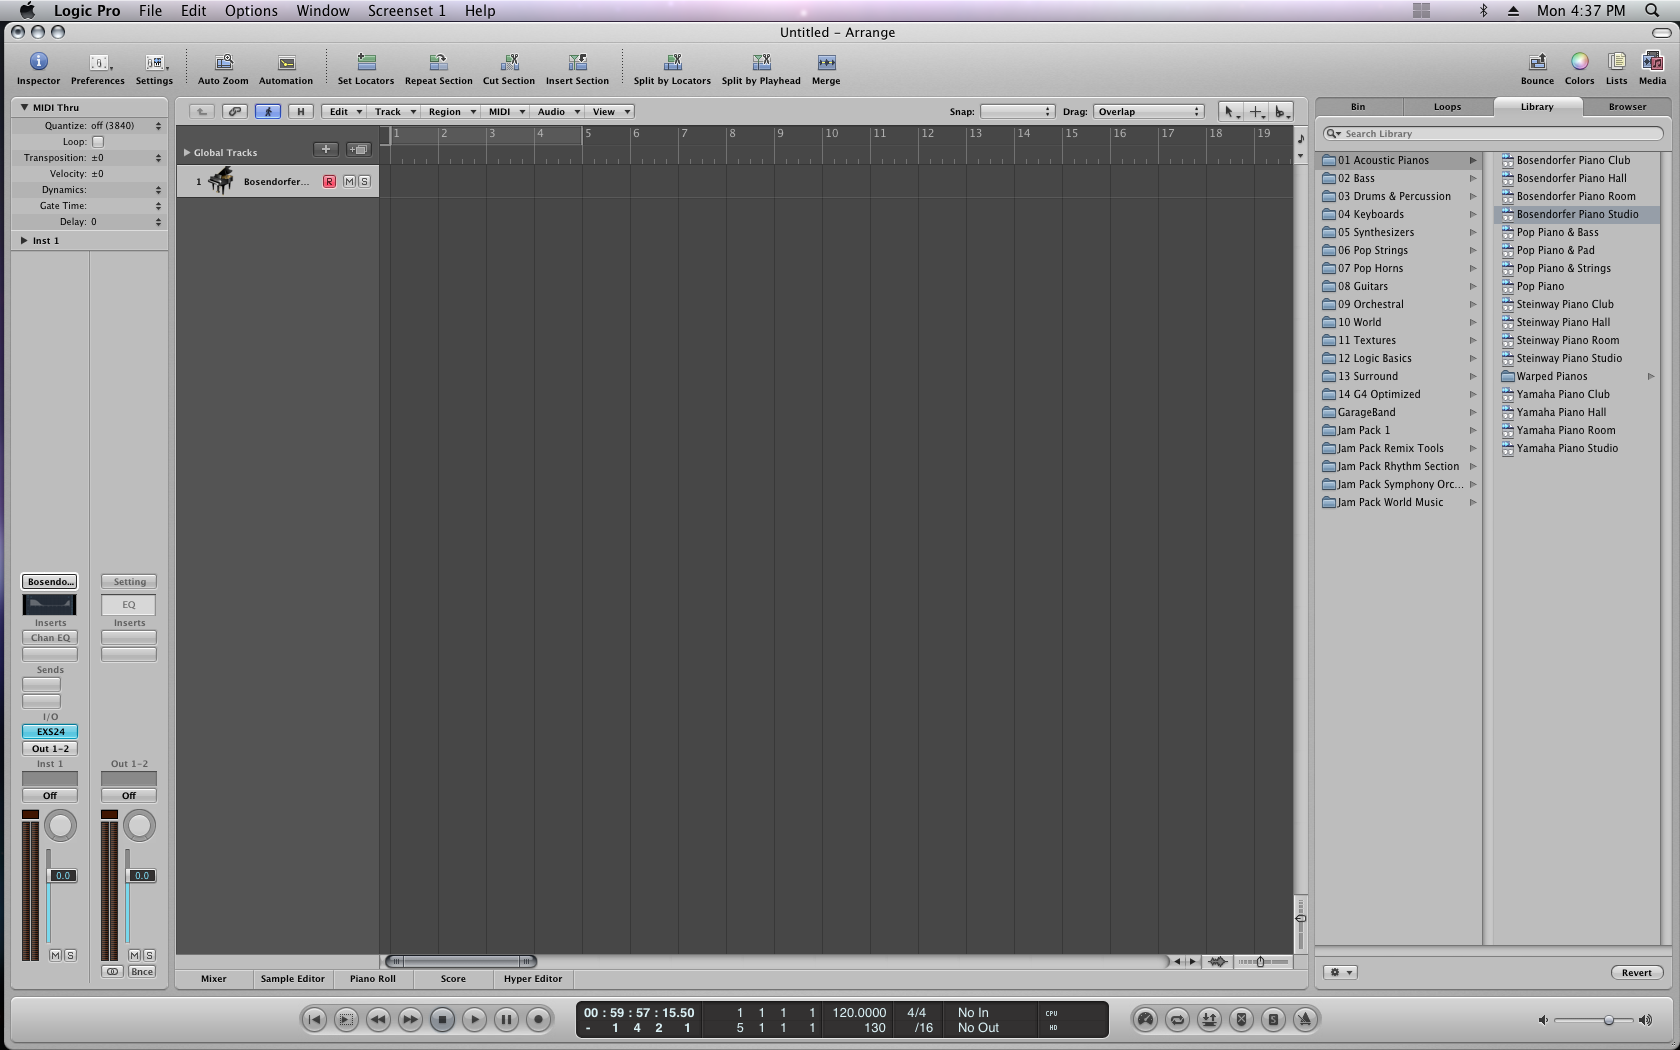Screen dimensions: 1680x1050
Task: Toggle the Link chain button
Action: pyautogui.click(x=234, y=112)
